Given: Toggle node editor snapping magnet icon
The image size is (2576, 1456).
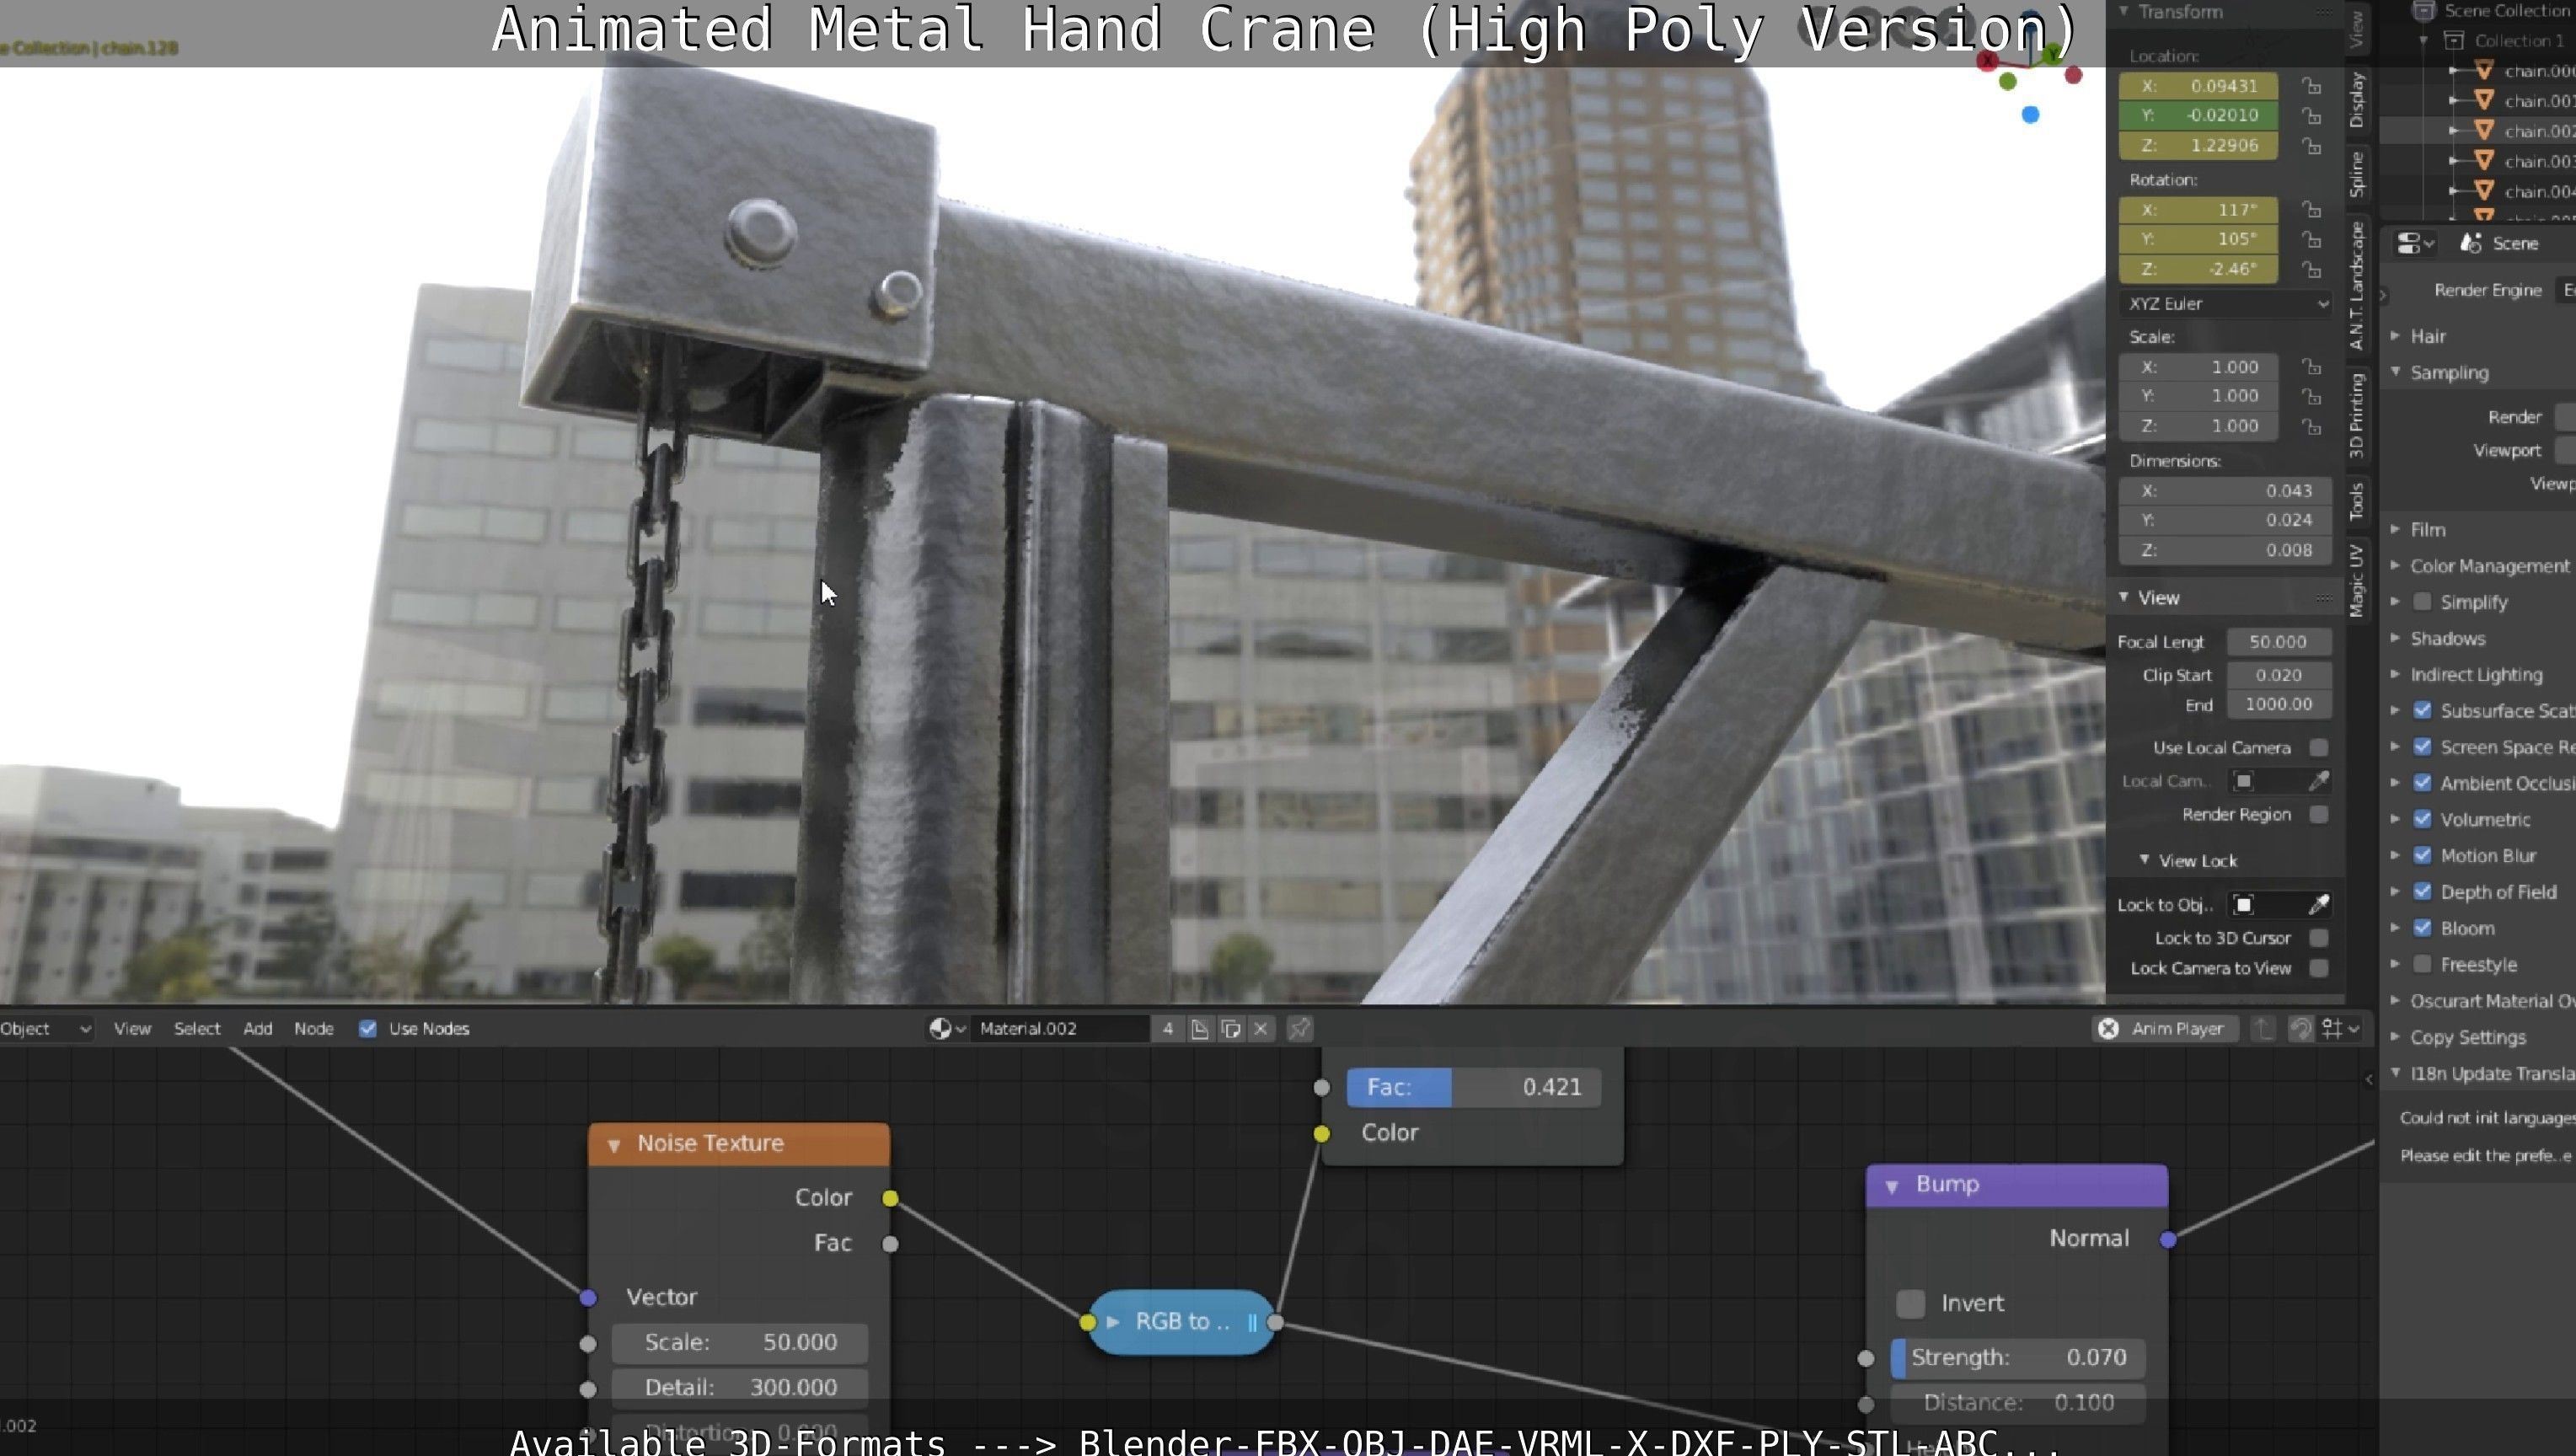Looking at the screenshot, I should coord(2301,1029).
